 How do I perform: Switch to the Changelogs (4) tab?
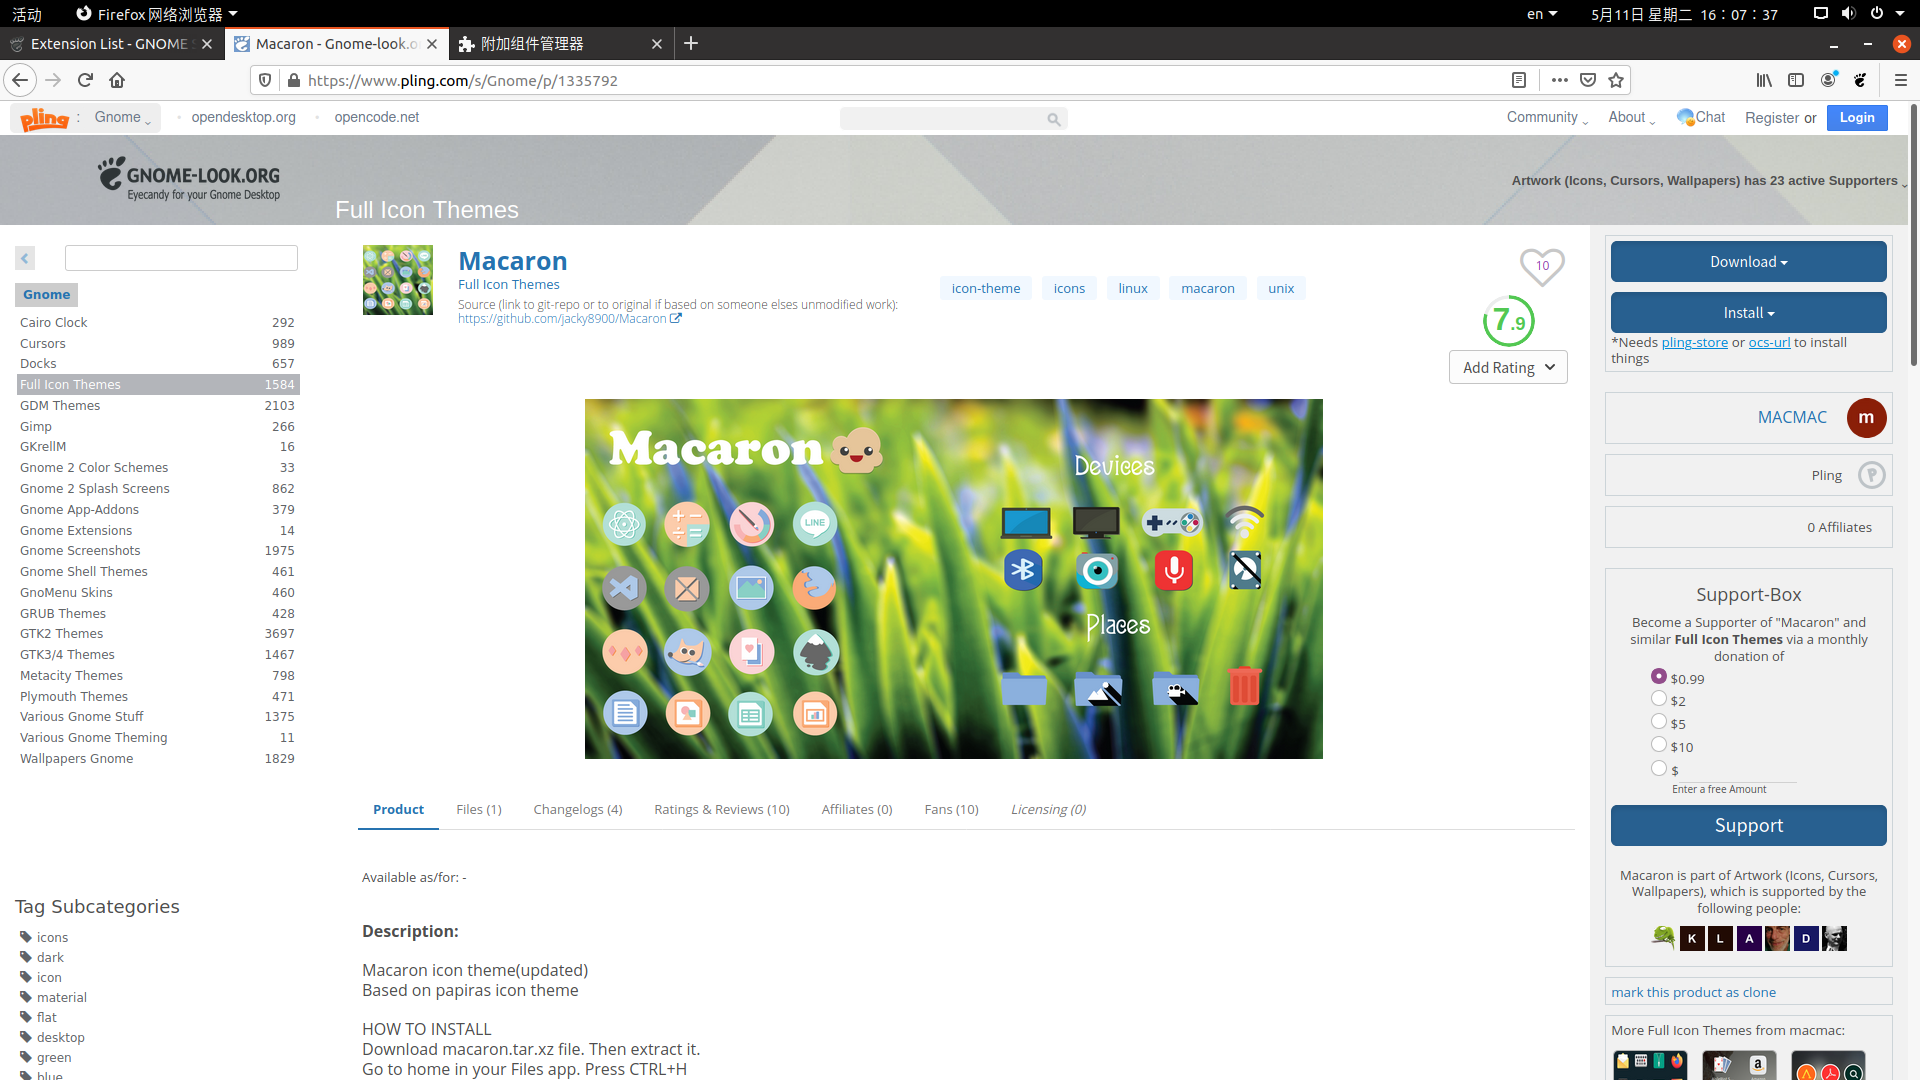[x=578, y=809]
